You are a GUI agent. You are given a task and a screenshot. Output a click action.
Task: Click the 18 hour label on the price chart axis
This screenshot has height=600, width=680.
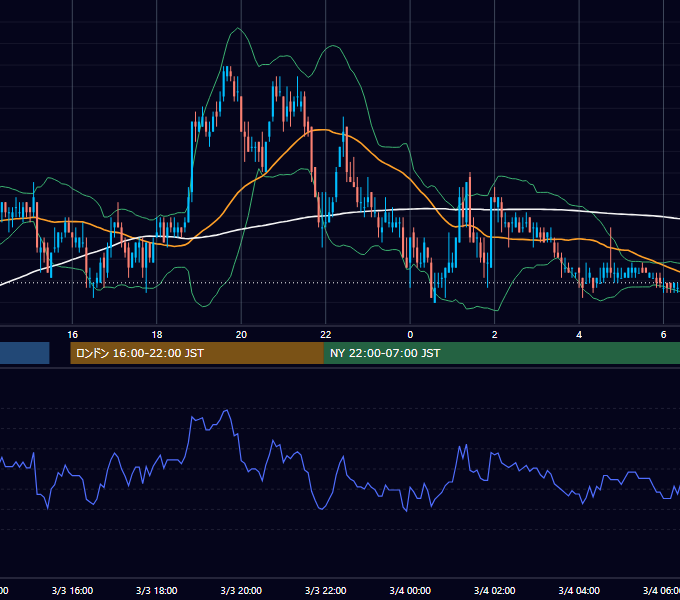click(157, 335)
